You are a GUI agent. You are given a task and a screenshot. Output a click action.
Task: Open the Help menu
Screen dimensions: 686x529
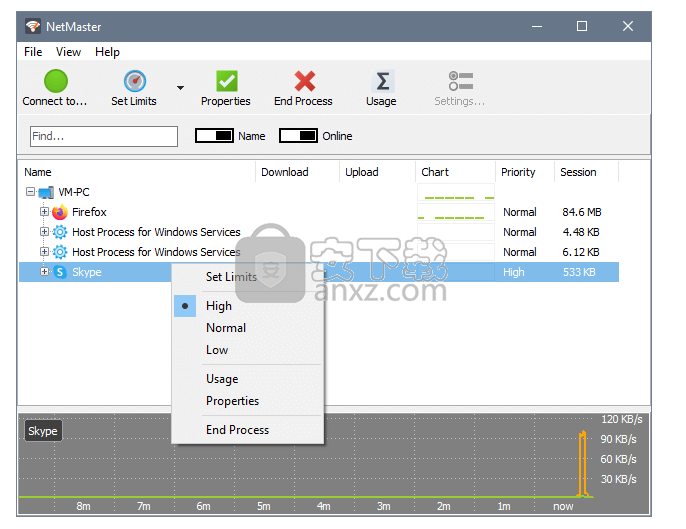107,52
